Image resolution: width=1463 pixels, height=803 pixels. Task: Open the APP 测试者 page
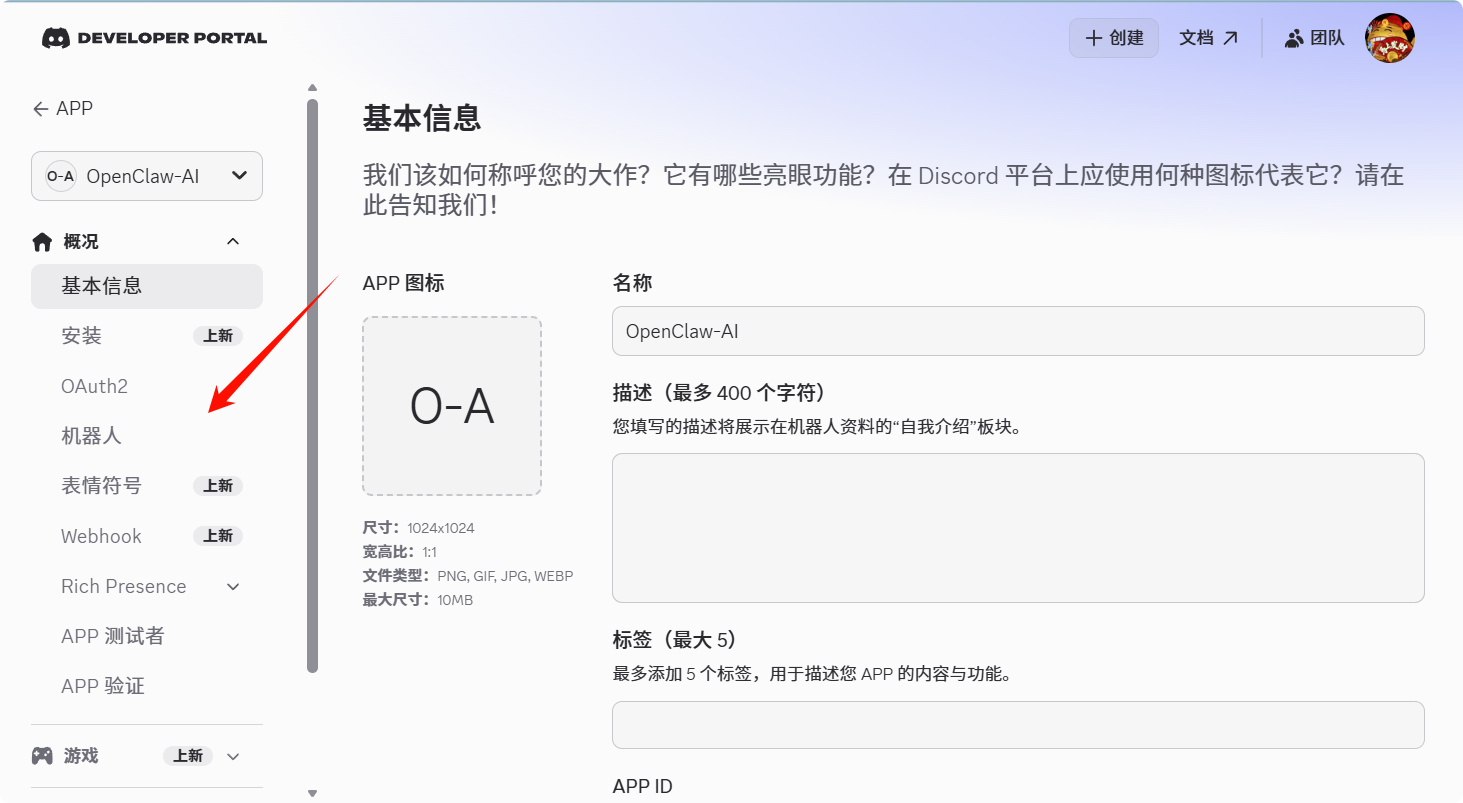coord(147,636)
